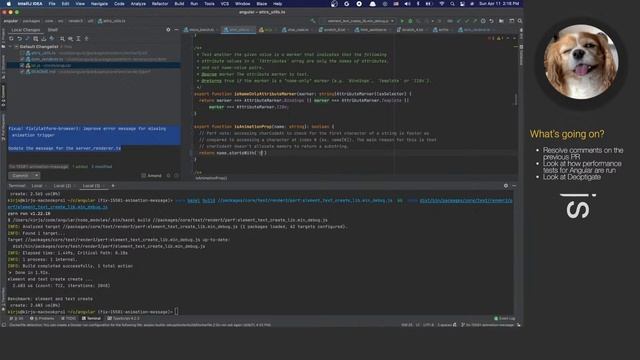Select the Local Changes tab
Image resolution: width=640 pixels, height=360 pixels.
pos(26,30)
